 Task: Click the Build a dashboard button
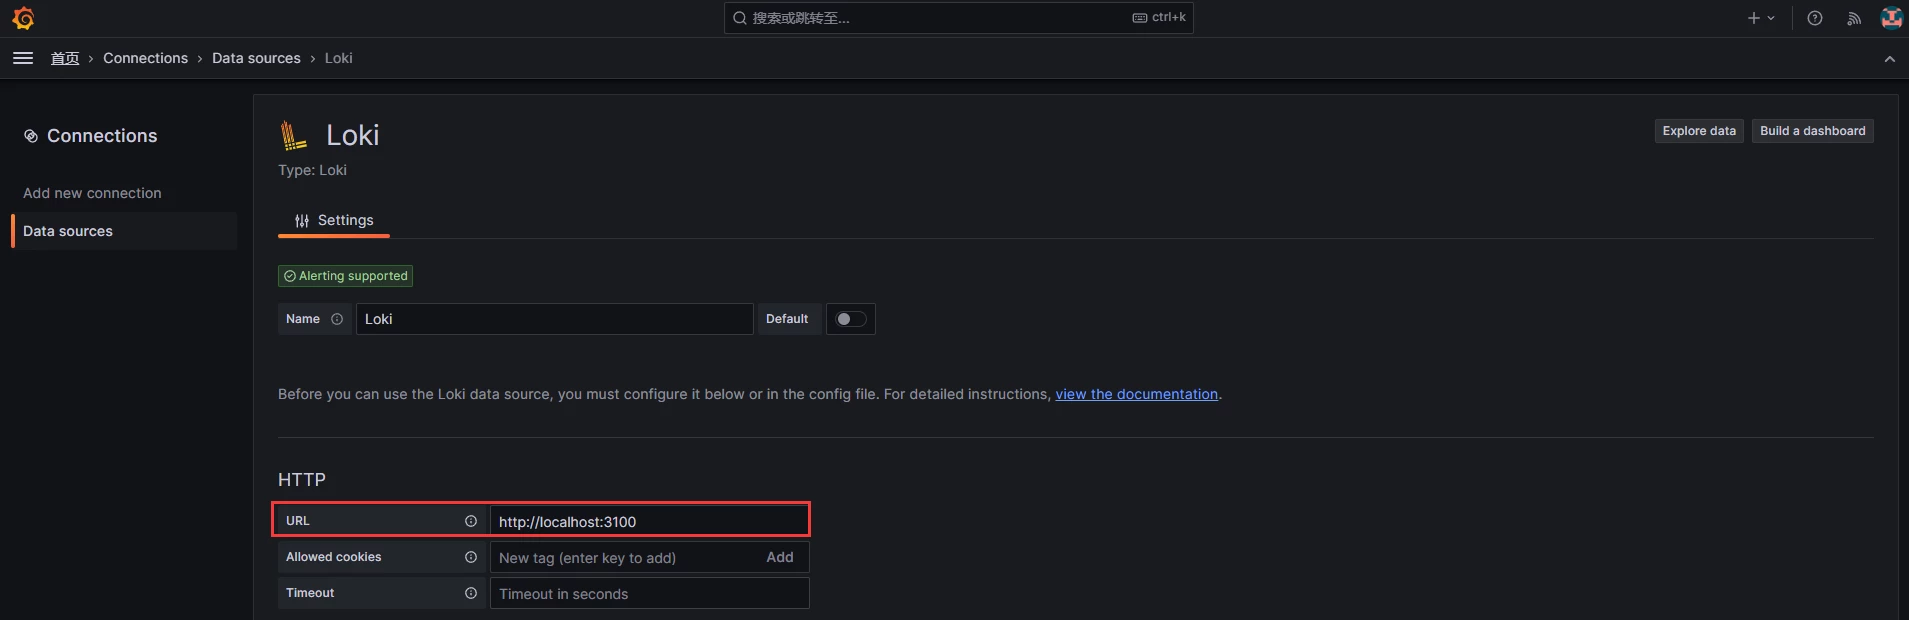point(1812,131)
